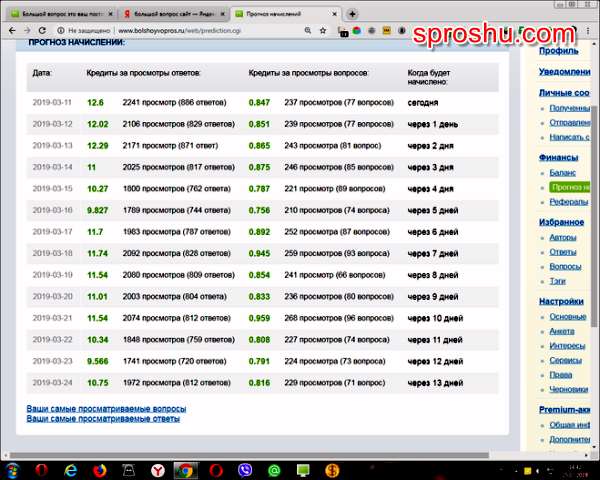The image size is (600, 480).
Task: Click the address bar URL field
Action: 200,31
